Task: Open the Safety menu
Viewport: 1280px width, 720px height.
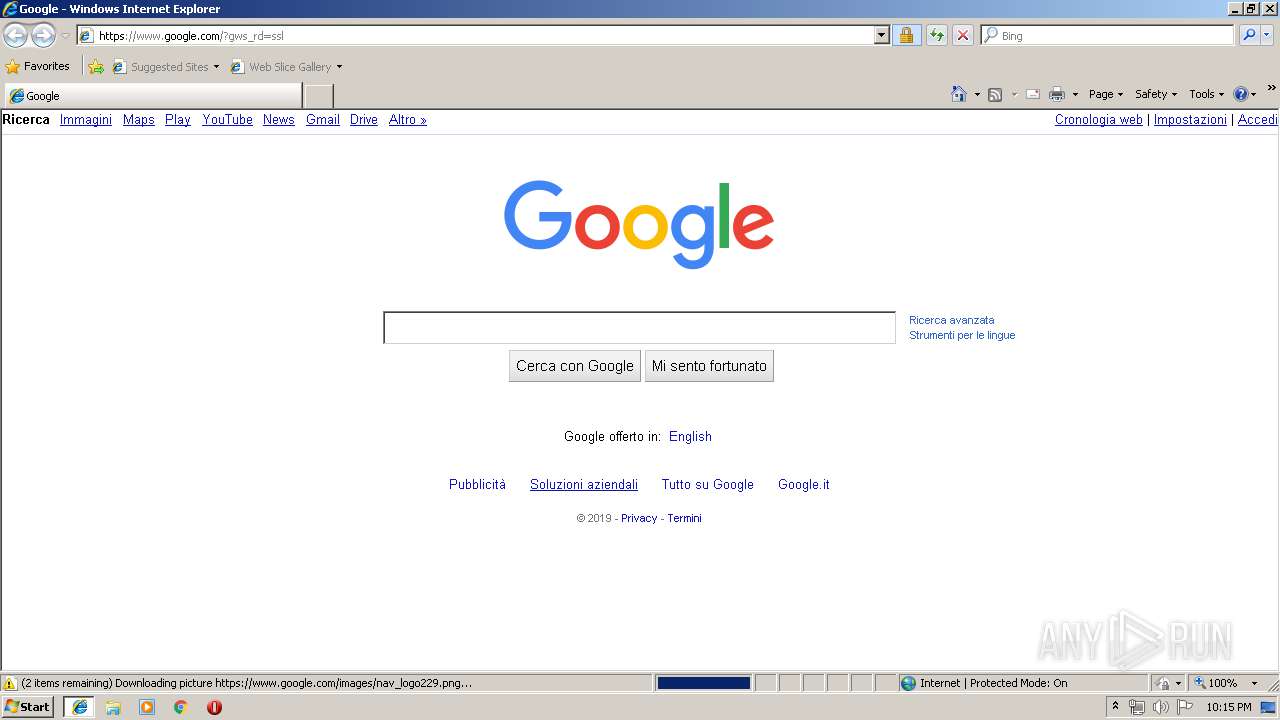Action: click(1155, 94)
